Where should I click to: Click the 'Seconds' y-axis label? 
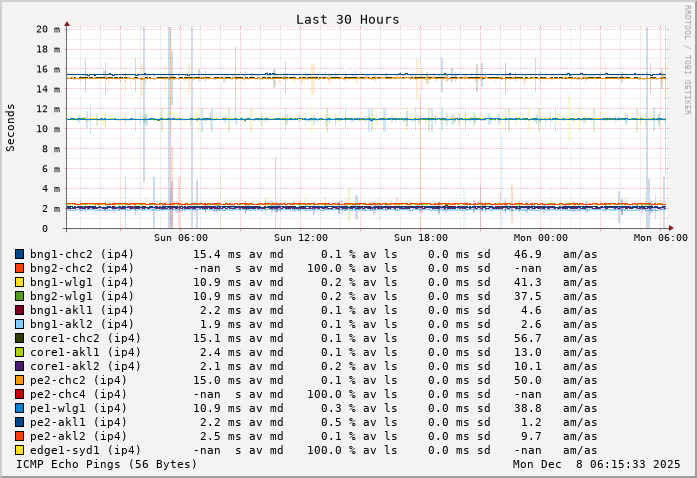coord(11,127)
